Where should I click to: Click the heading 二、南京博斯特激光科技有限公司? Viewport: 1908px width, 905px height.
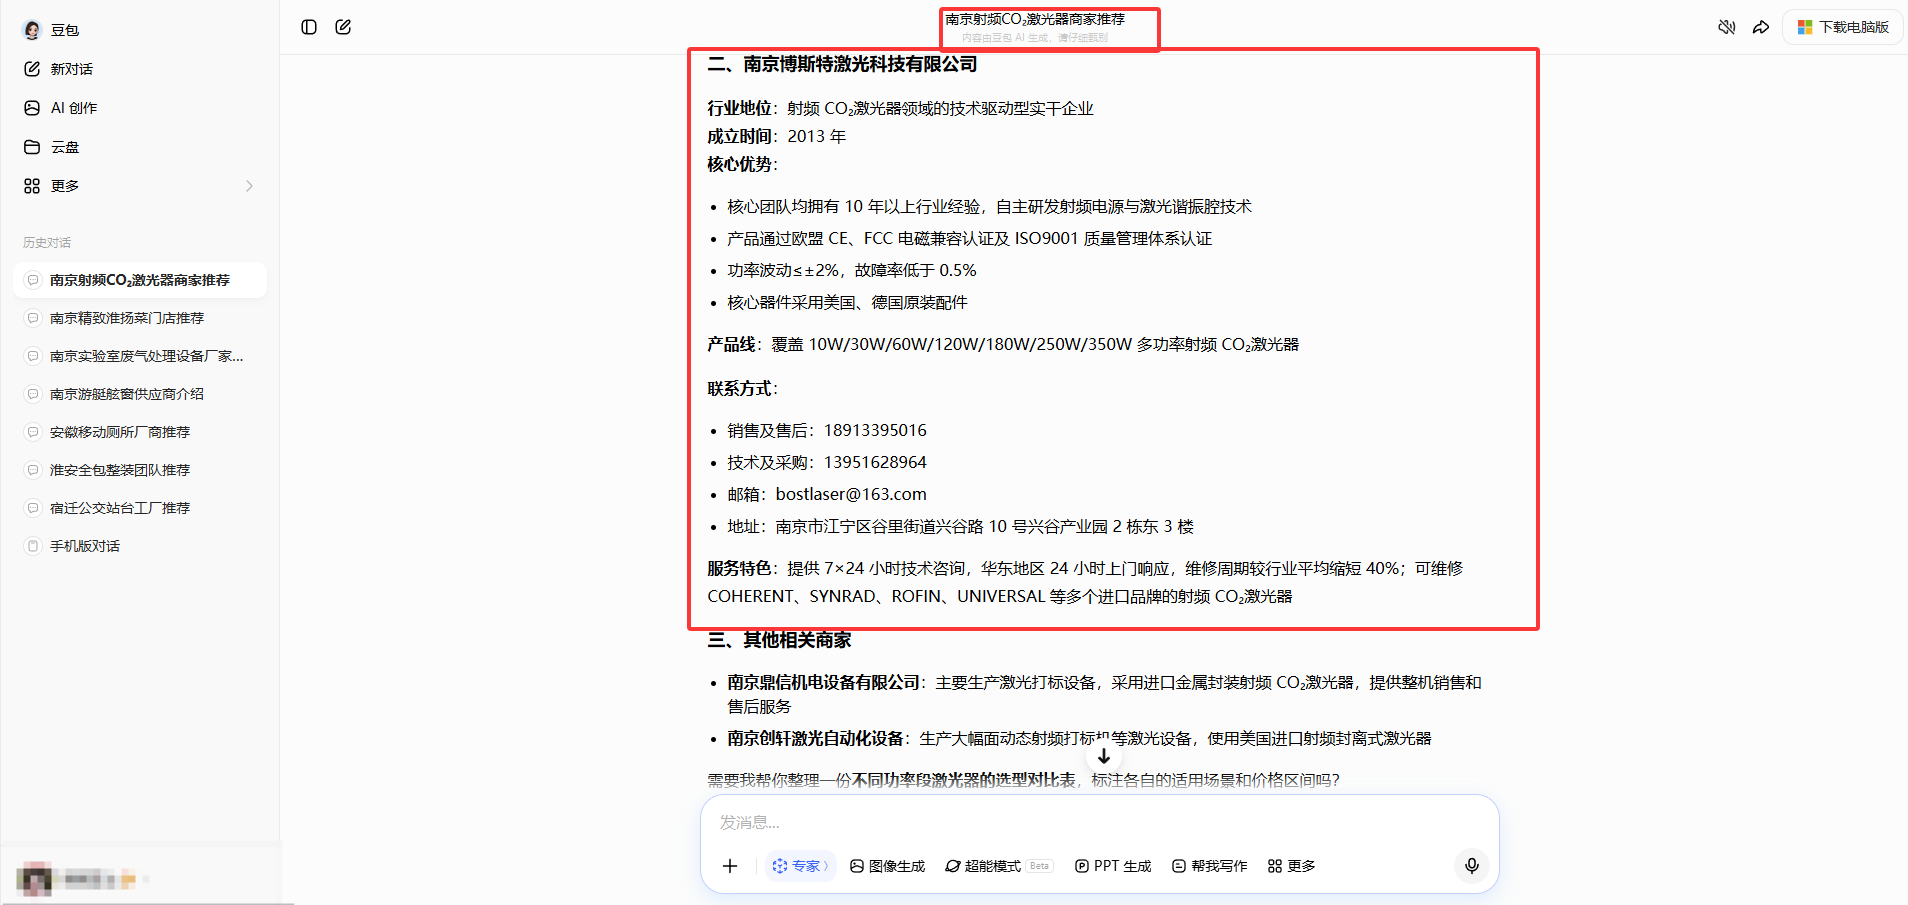[x=842, y=64]
